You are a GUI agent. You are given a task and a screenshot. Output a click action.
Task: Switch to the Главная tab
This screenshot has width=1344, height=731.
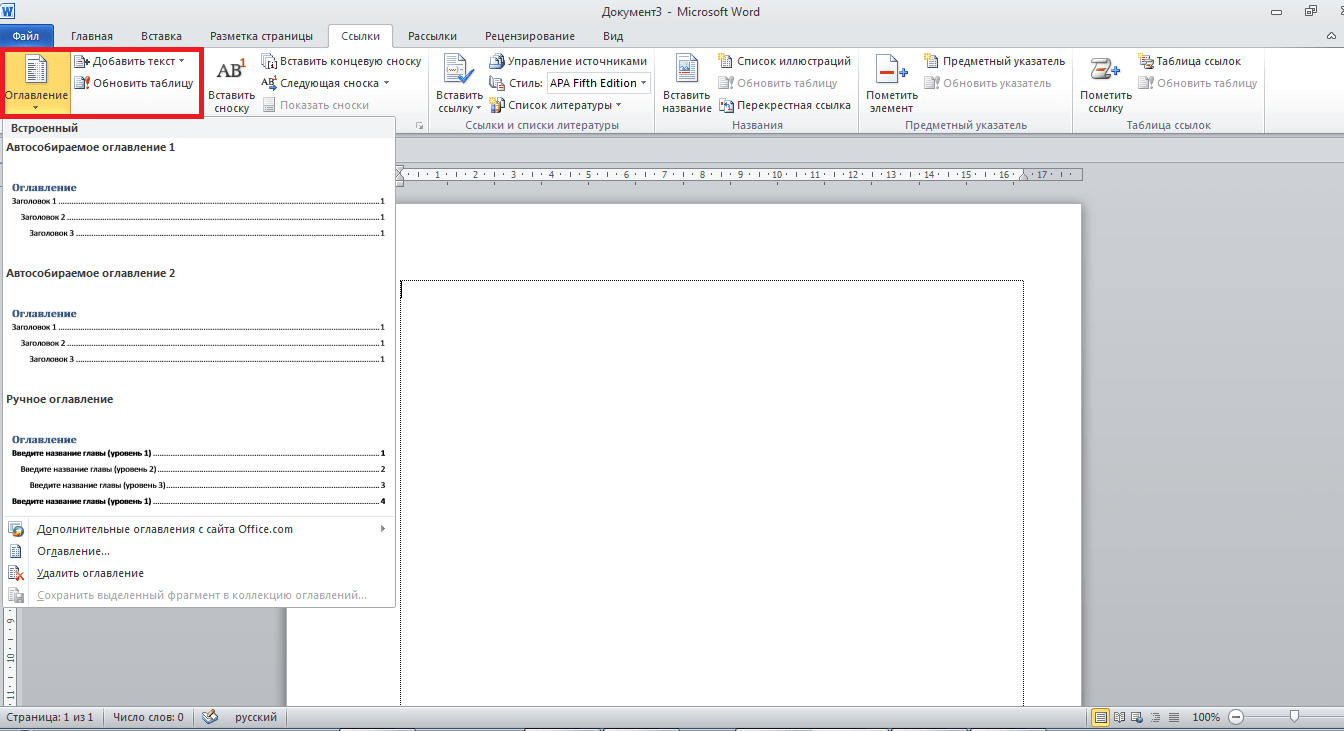(92, 36)
